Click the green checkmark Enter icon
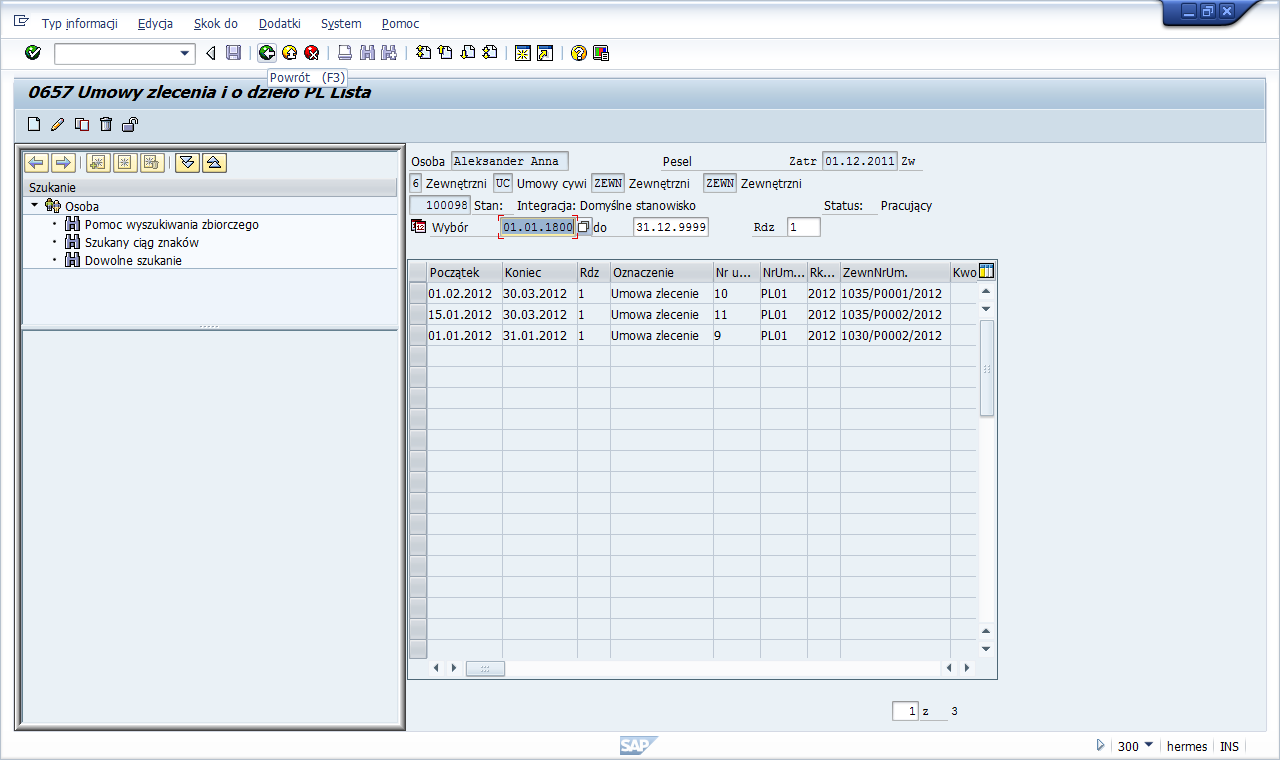Viewport: 1280px width, 760px height. pos(33,53)
